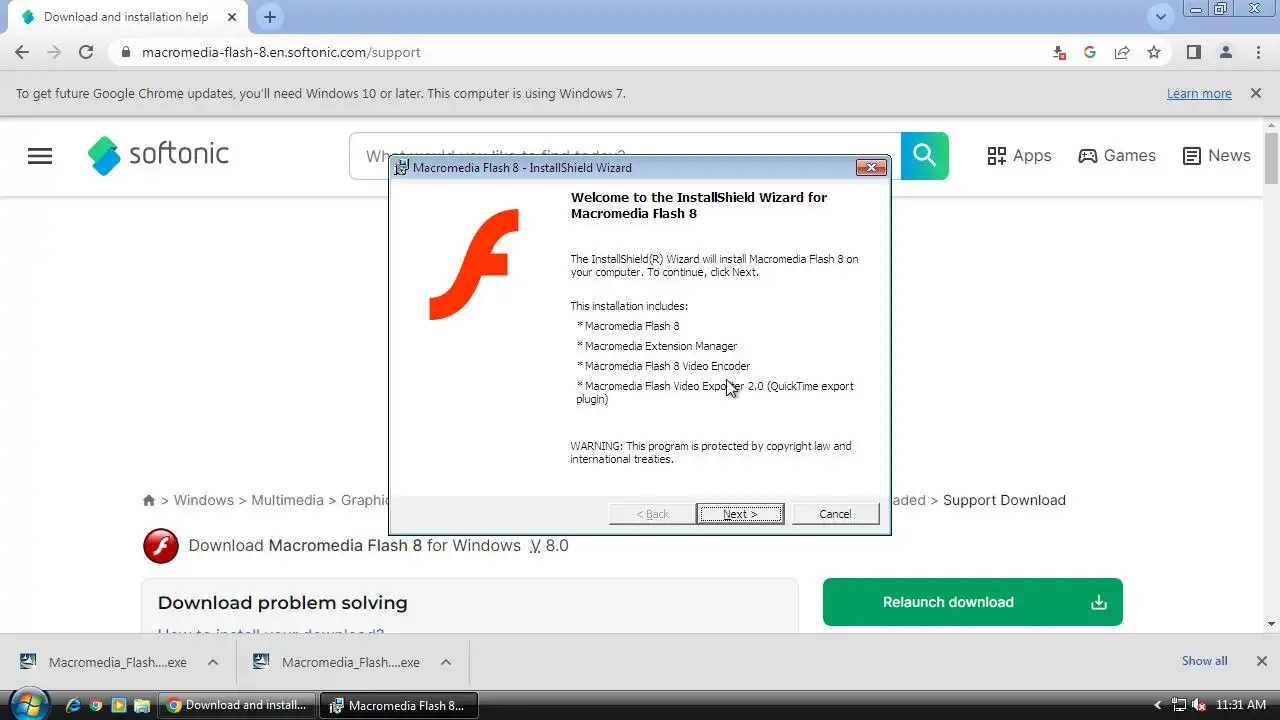The image size is (1280, 720).
Task: Click the lock icon in address bar
Action: click(x=125, y=52)
